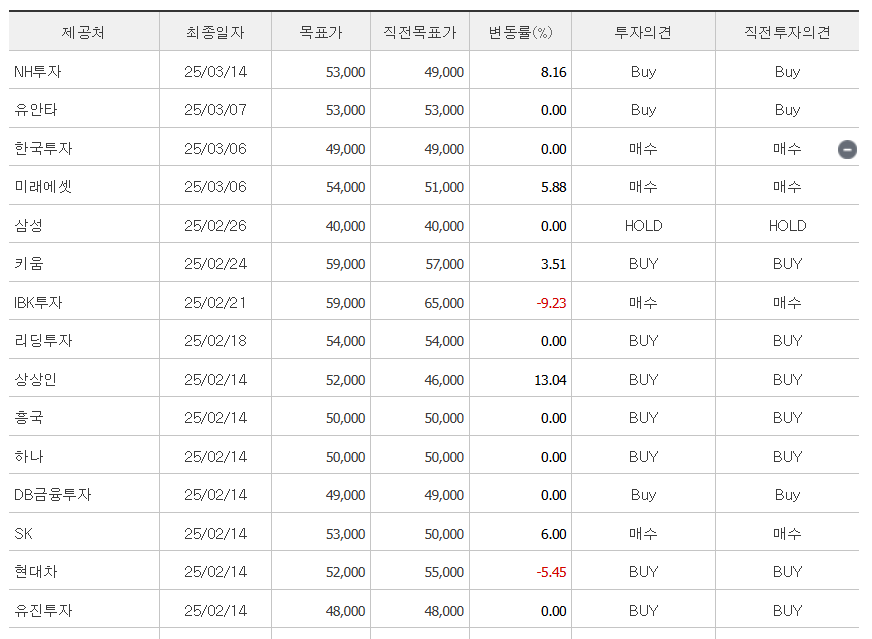872x639 pixels.
Task: Click the IBK투자 provider name
Action: click(x=38, y=303)
